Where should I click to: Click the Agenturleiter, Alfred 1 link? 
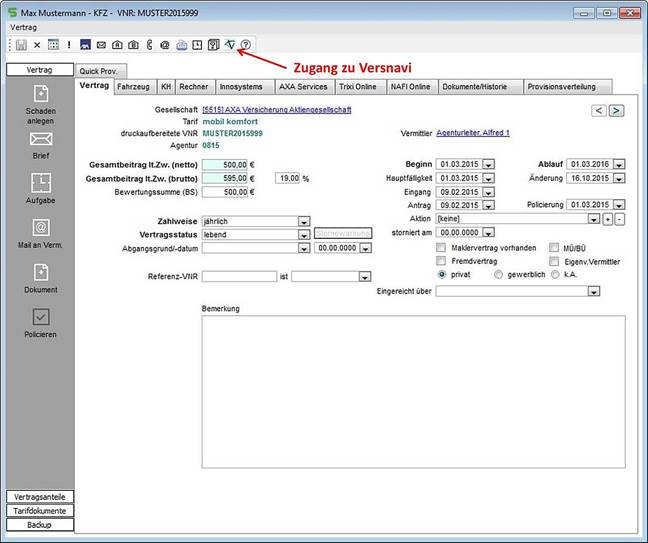tap(473, 132)
